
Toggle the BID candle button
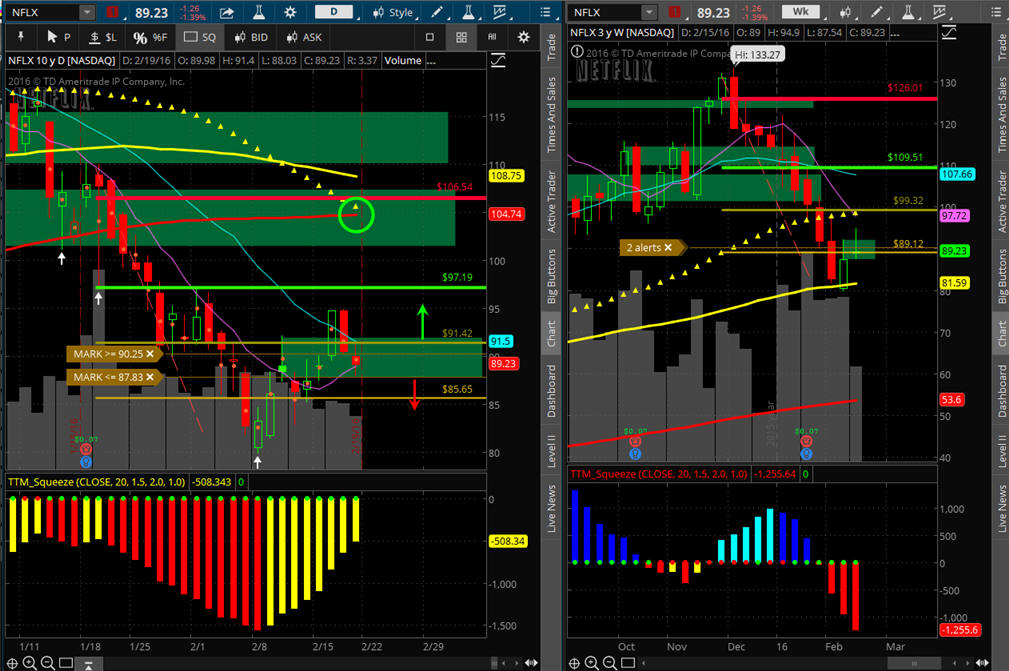(251, 37)
